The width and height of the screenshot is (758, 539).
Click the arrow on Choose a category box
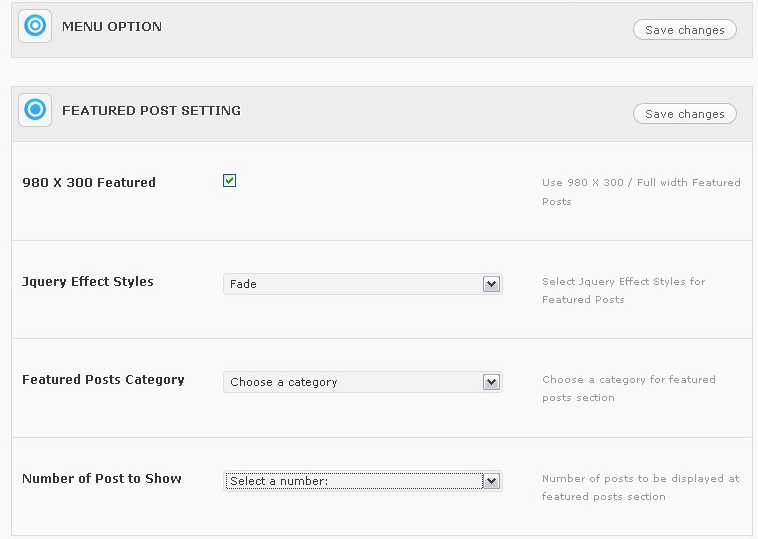pos(490,382)
